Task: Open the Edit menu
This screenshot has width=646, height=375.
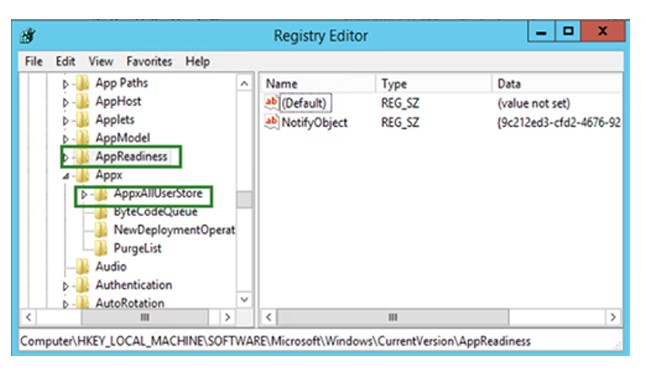Action: pos(66,61)
